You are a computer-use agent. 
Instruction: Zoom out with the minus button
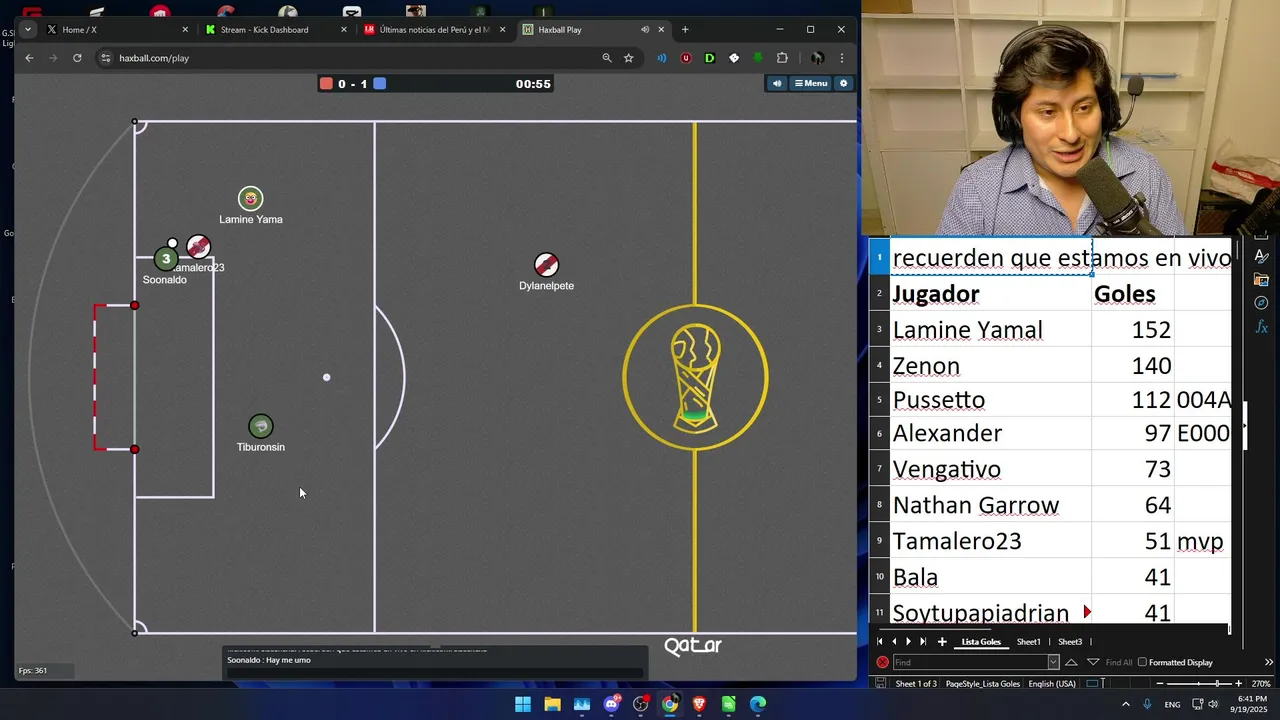[1162, 683]
